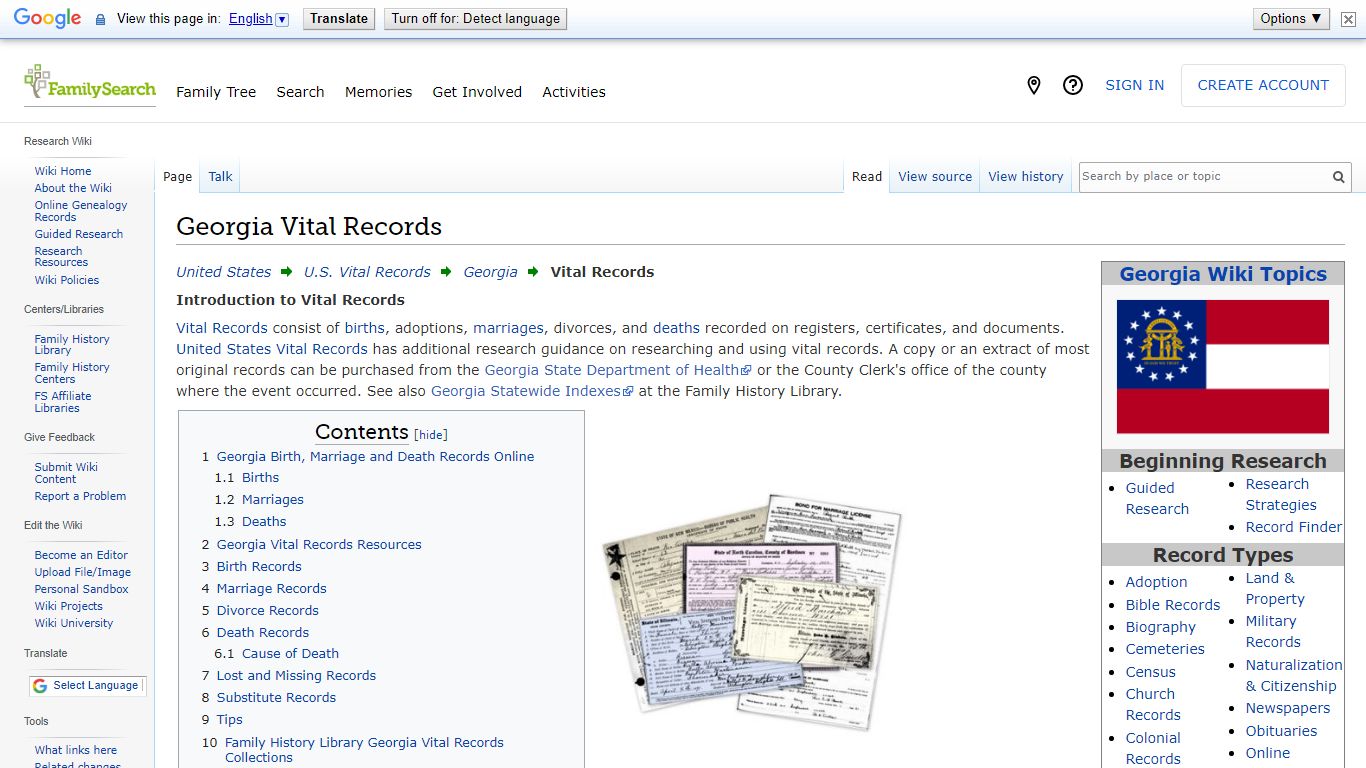Click SIGN IN
Image resolution: width=1366 pixels, height=768 pixels.
coord(1134,86)
